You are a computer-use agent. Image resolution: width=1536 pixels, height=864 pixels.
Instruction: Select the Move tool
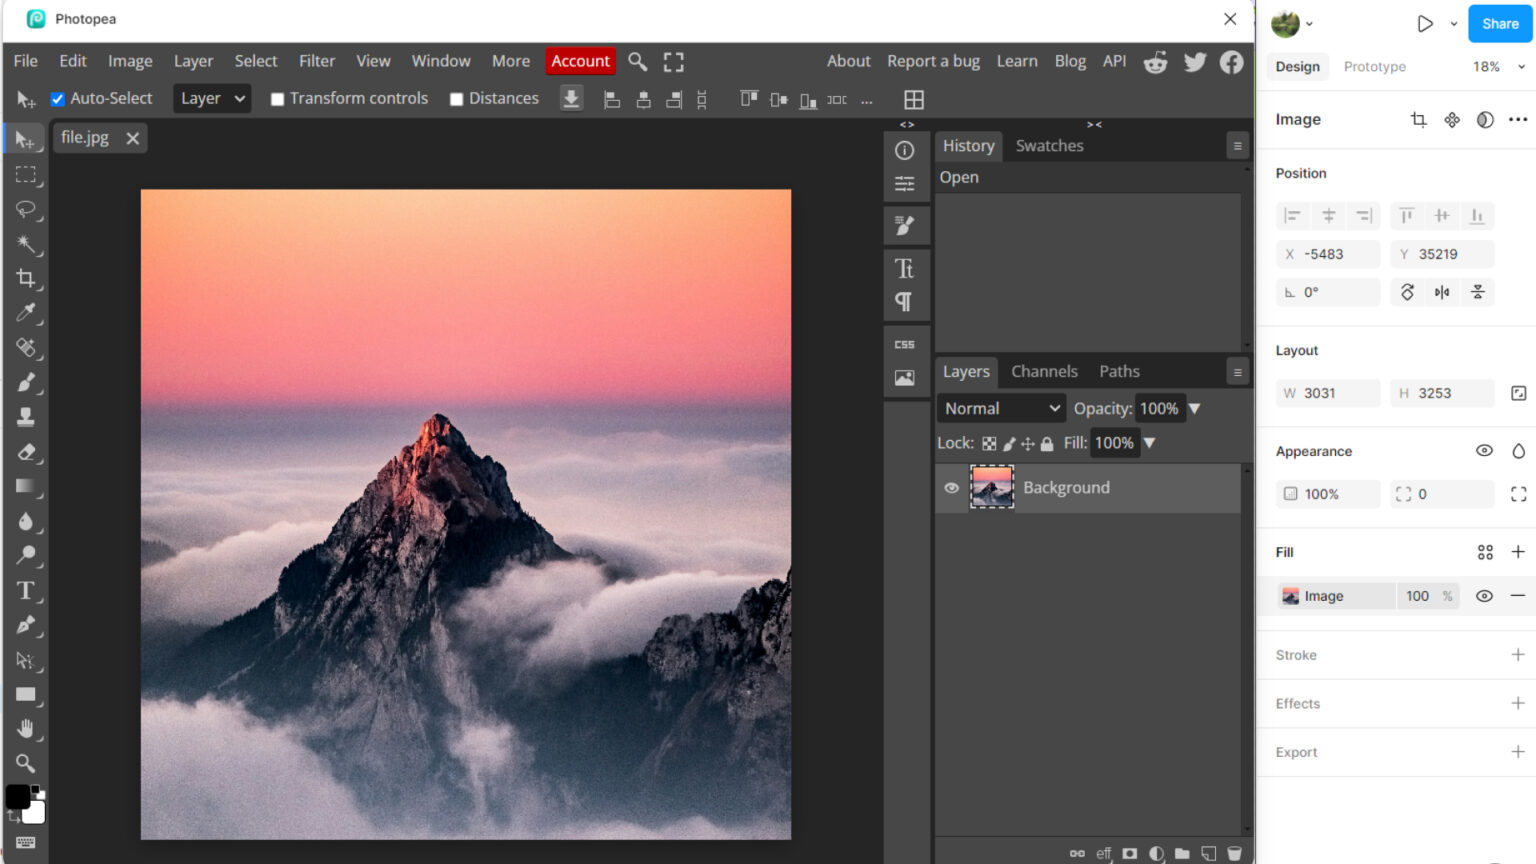click(x=26, y=139)
